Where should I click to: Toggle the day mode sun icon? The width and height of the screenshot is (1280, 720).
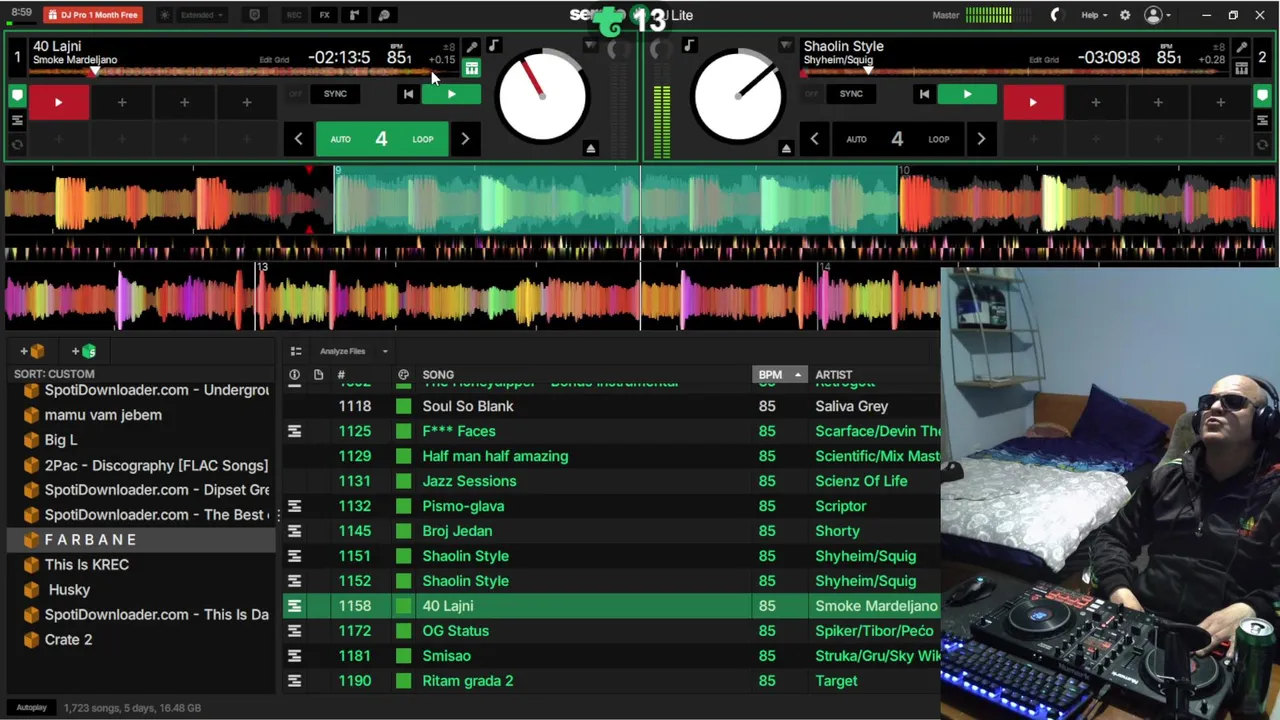click(165, 15)
